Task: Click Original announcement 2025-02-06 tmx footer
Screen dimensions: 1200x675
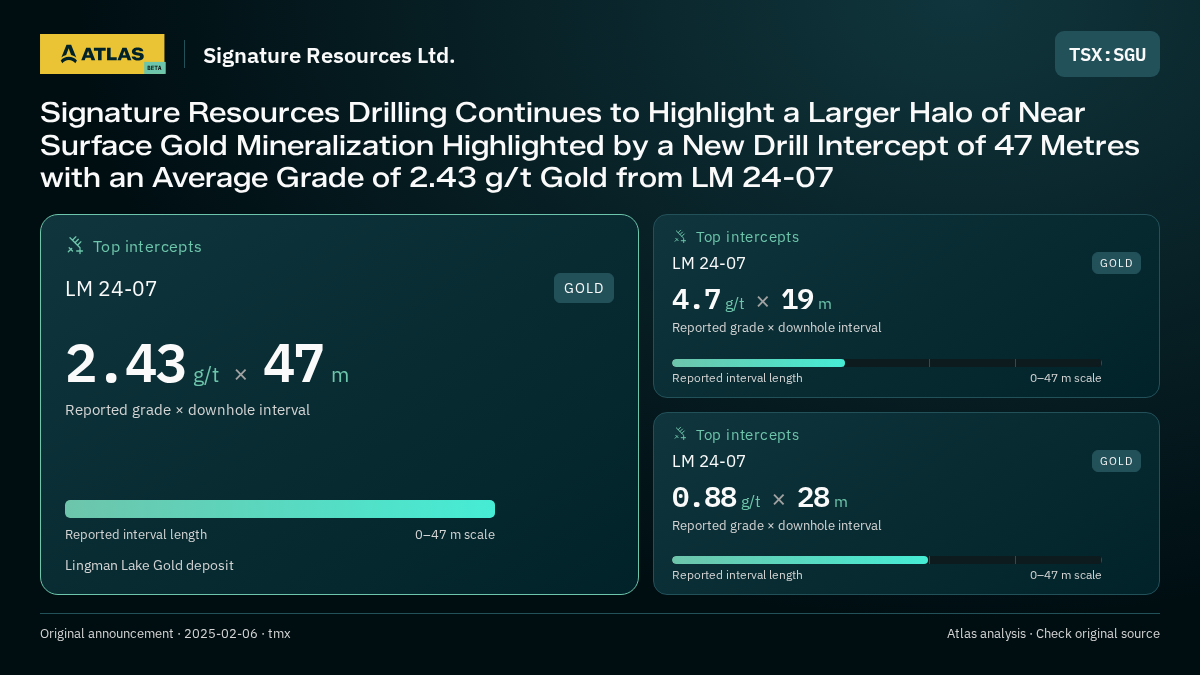Action: click(165, 633)
